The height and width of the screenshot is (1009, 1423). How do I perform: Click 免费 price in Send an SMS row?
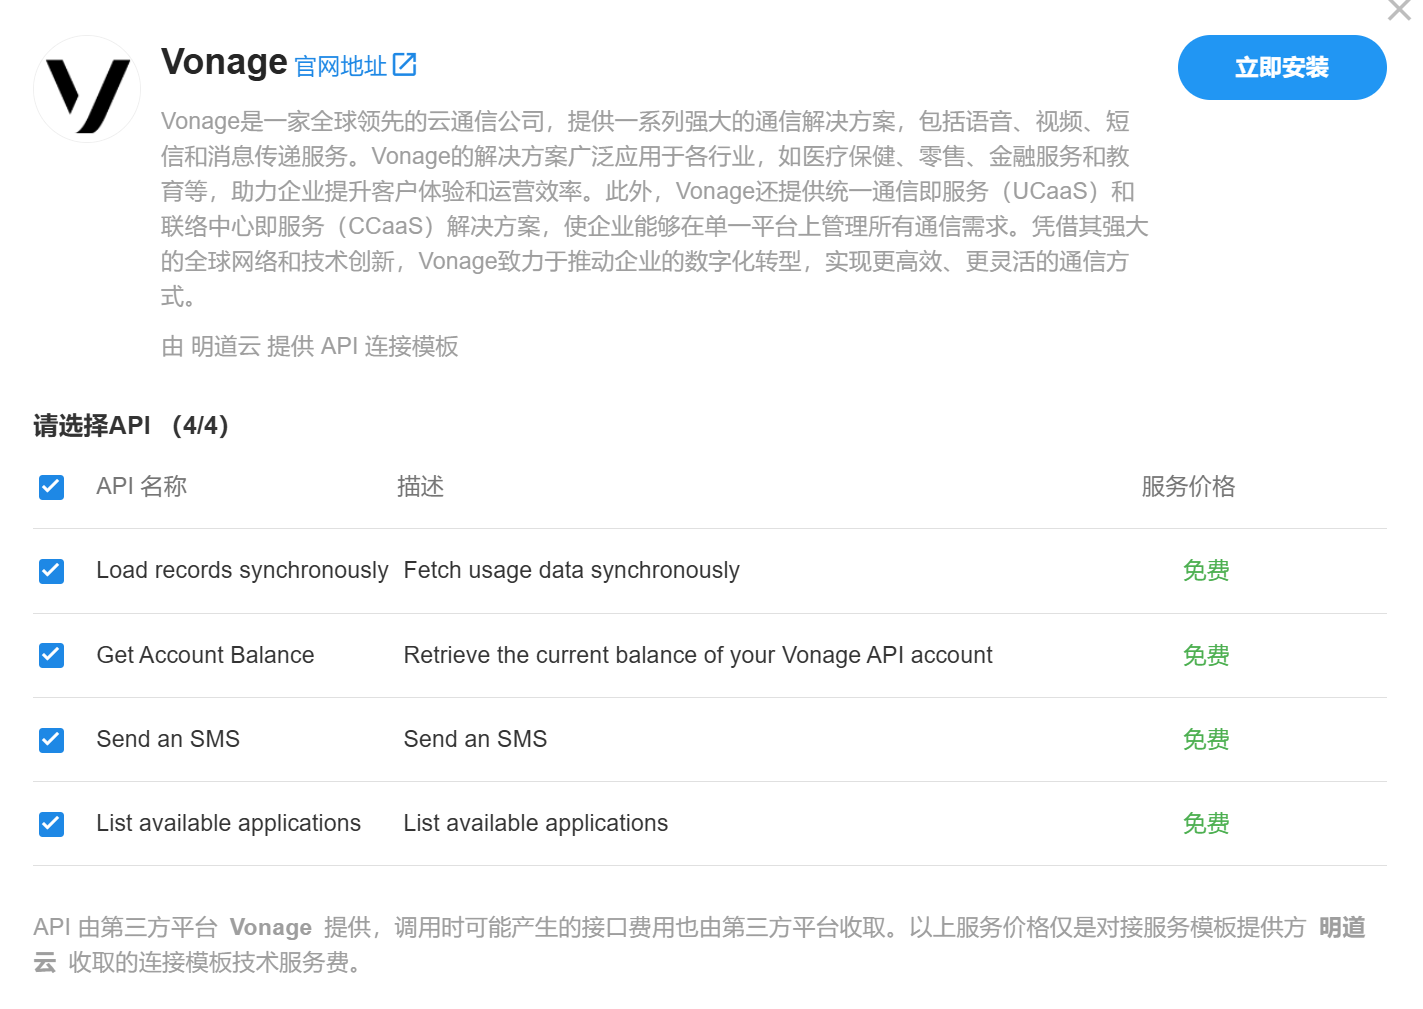(x=1206, y=739)
